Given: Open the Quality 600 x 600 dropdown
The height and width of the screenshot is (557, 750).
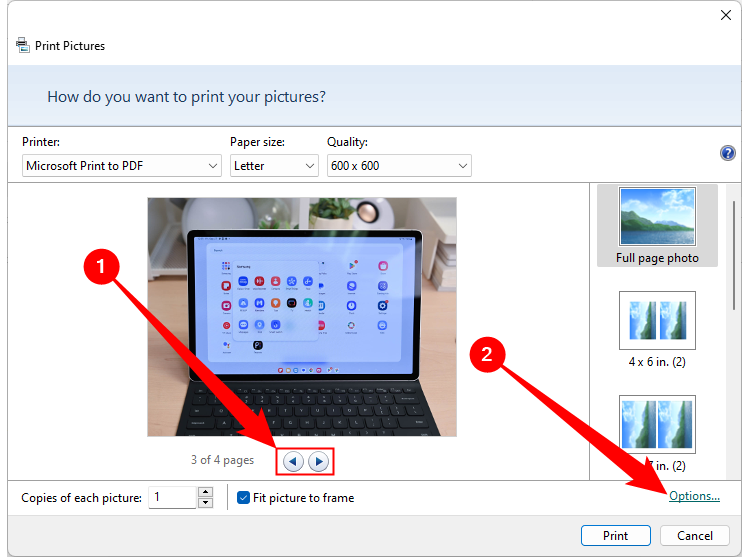Looking at the screenshot, I should coord(399,165).
